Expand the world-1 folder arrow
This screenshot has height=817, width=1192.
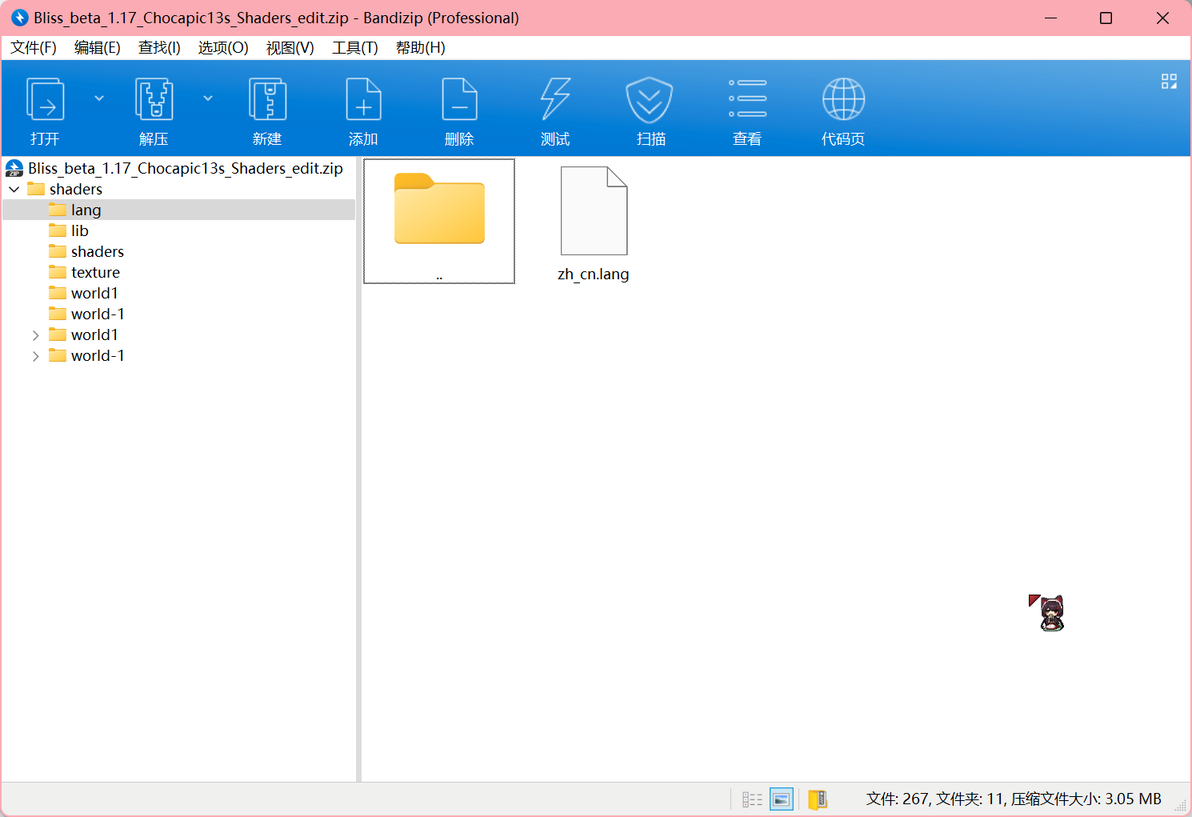coord(36,356)
